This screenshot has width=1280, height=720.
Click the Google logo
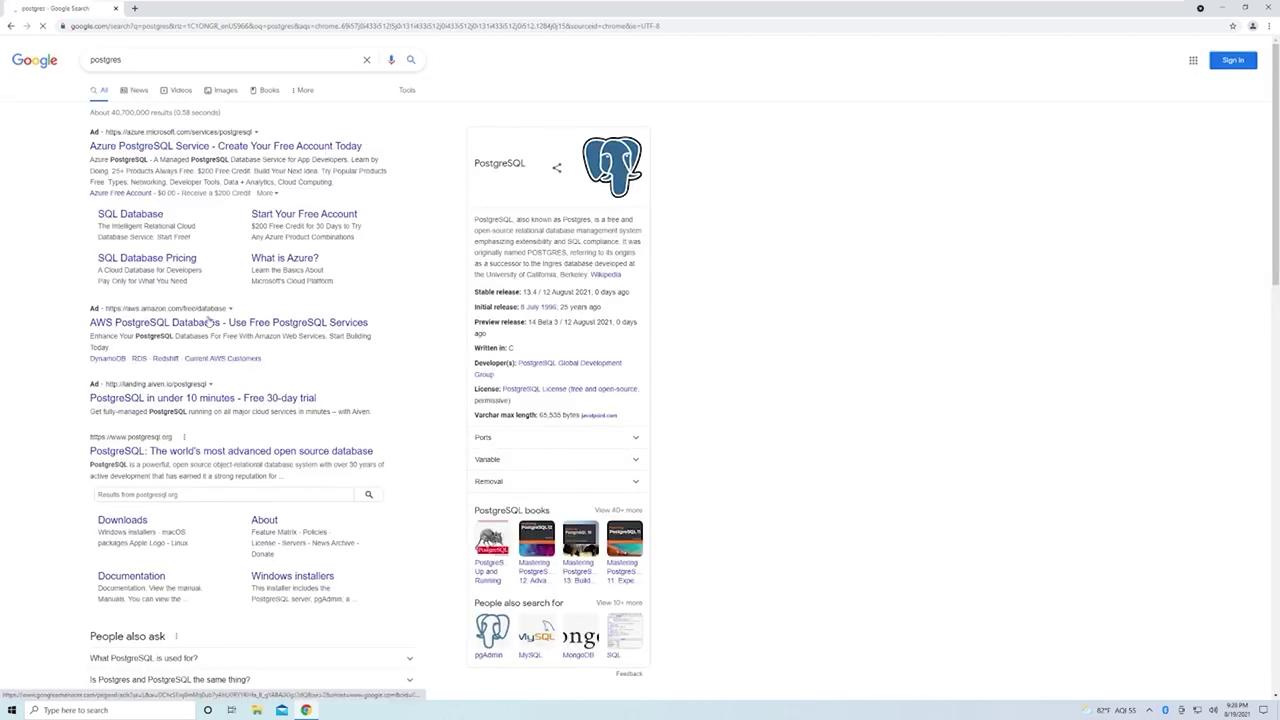35,60
